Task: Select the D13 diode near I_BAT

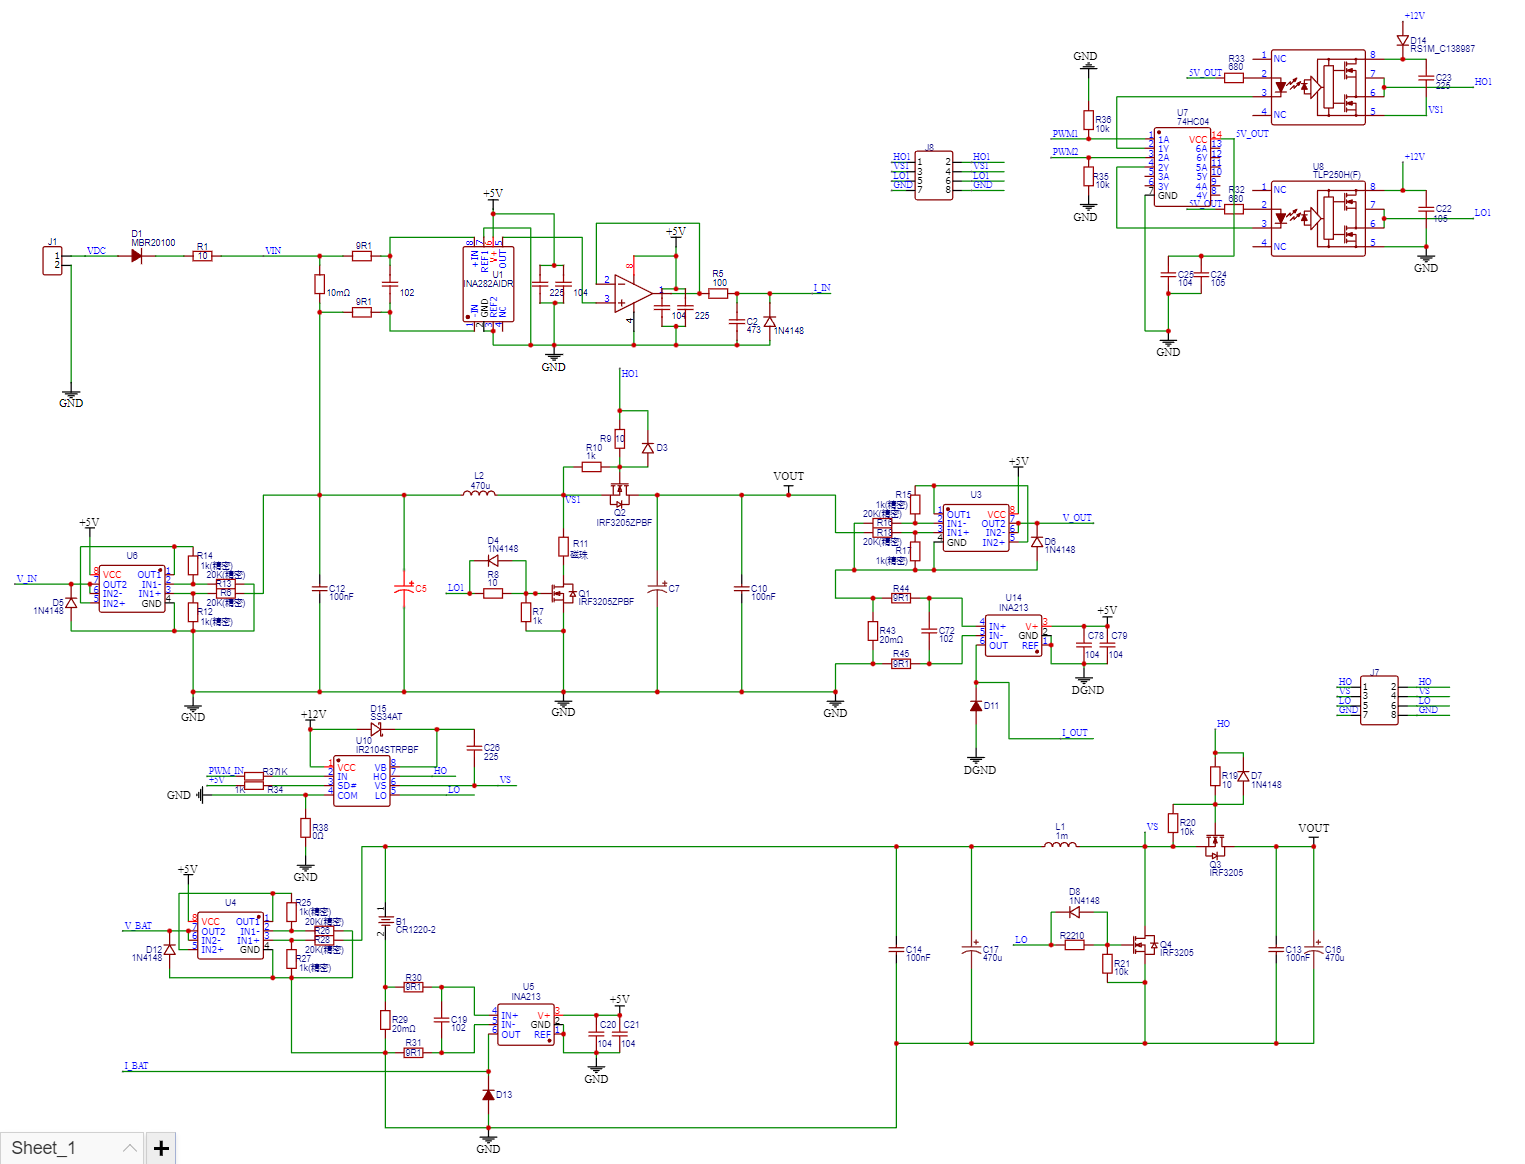Action: coord(488,1095)
